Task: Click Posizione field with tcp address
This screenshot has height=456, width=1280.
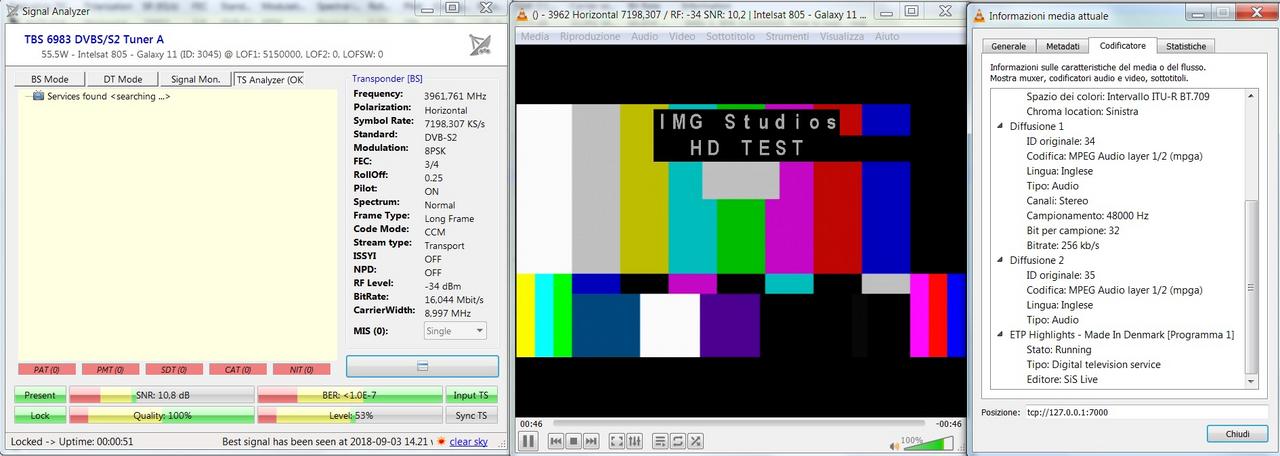Action: point(1146,412)
